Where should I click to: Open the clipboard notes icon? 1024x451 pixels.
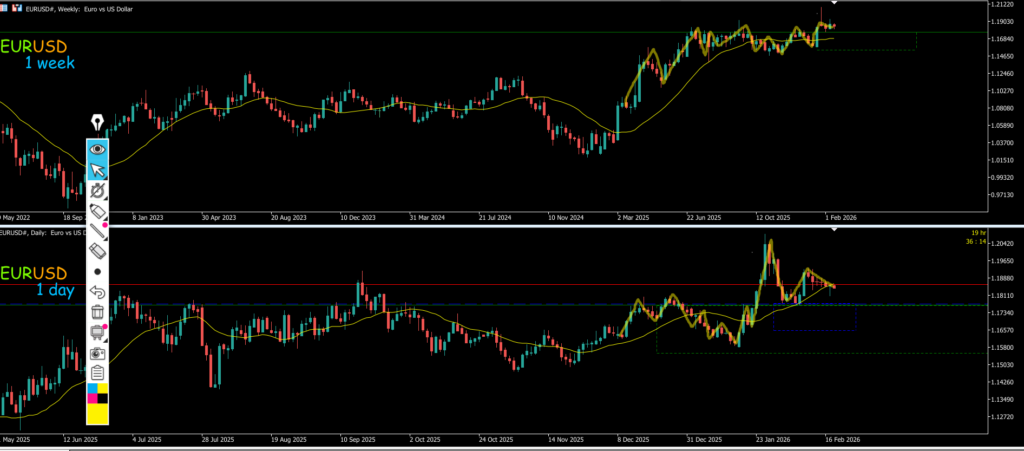[97, 373]
